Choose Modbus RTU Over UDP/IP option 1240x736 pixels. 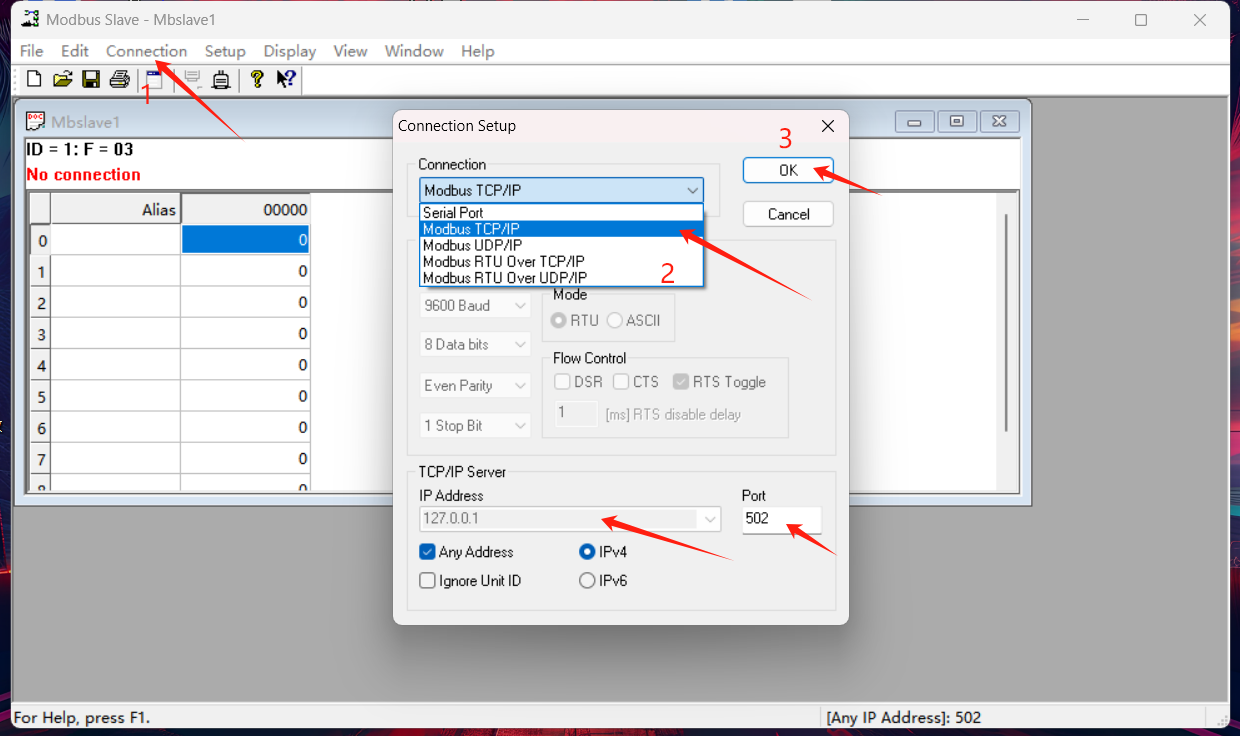[562, 278]
